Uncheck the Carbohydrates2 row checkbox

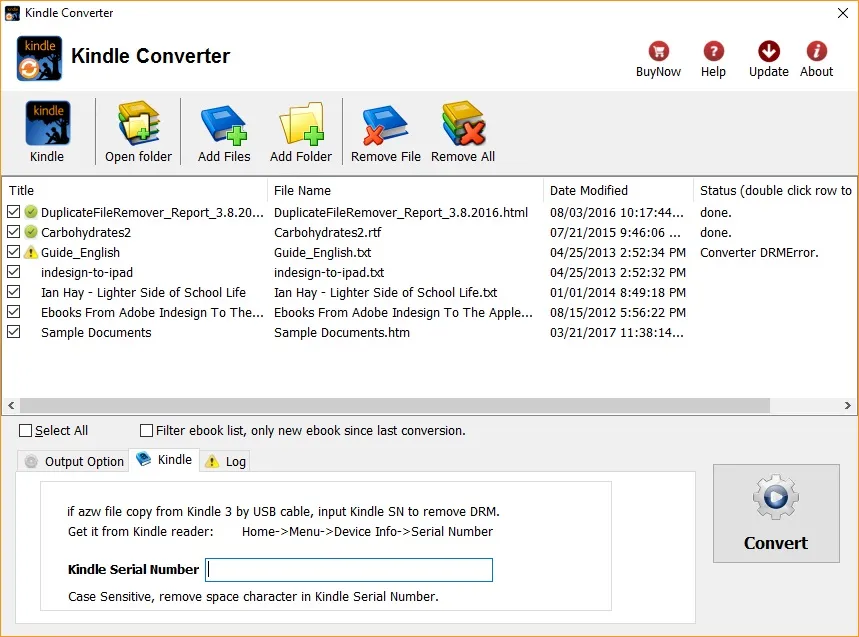(x=14, y=232)
